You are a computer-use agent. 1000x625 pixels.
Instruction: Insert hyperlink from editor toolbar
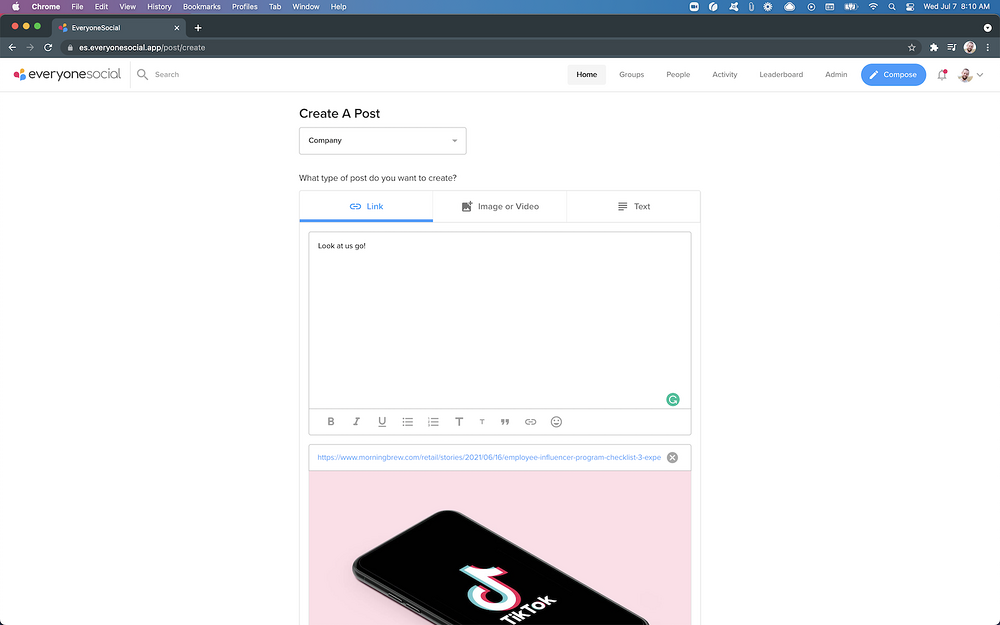pyautogui.click(x=531, y=422)
